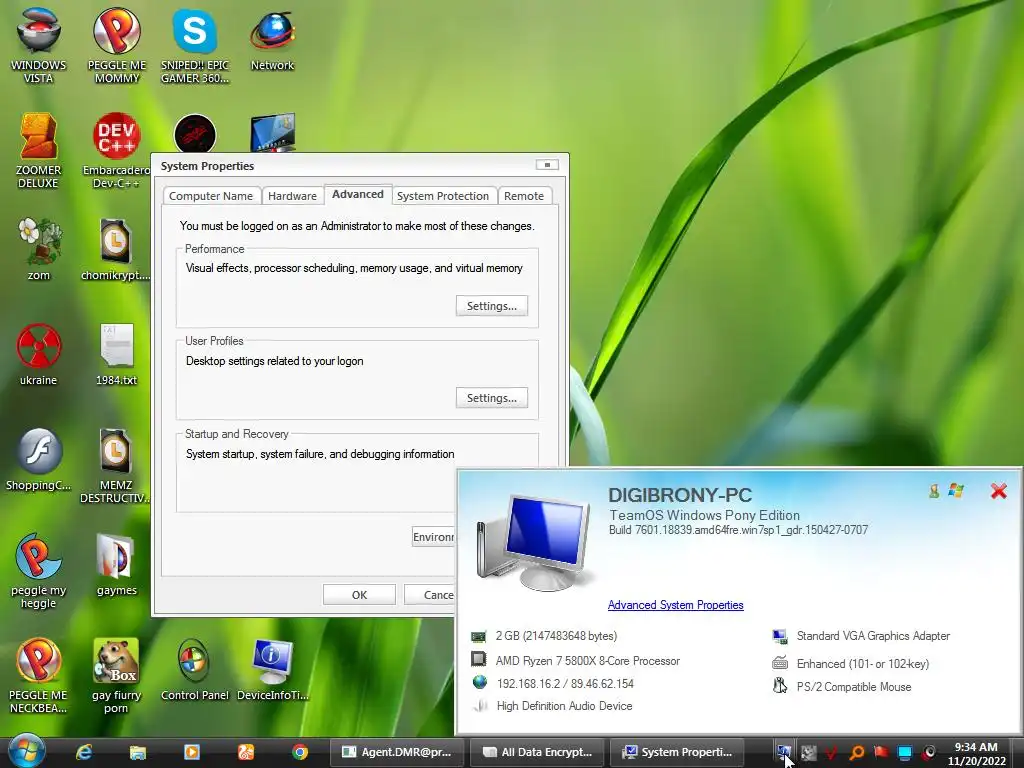Click the processor icon beside AMD Ryzen
The width and height of the screenshot is (1024, 768).
click(479, 660)
